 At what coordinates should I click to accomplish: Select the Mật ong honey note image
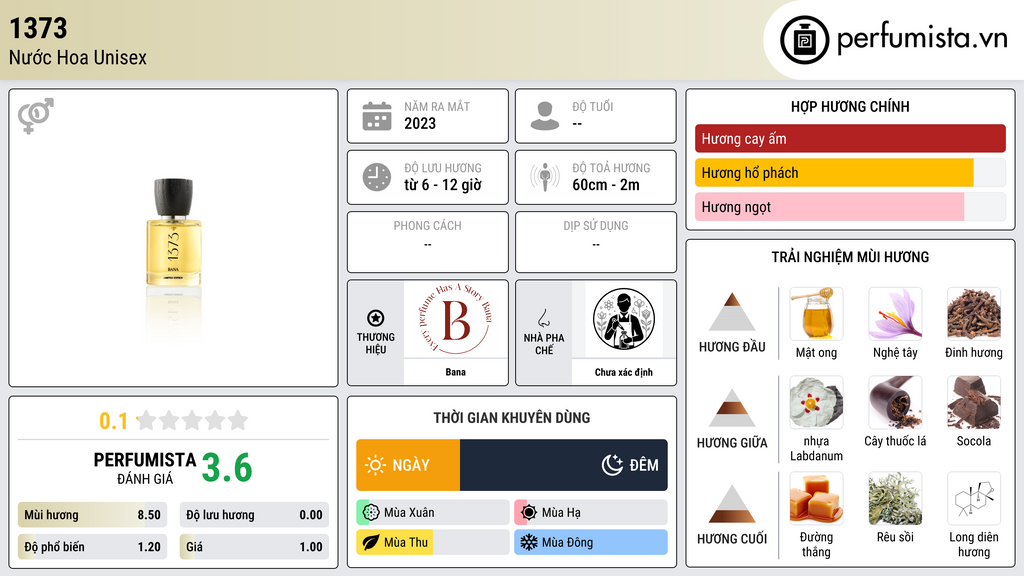click(x=816, y=313)
